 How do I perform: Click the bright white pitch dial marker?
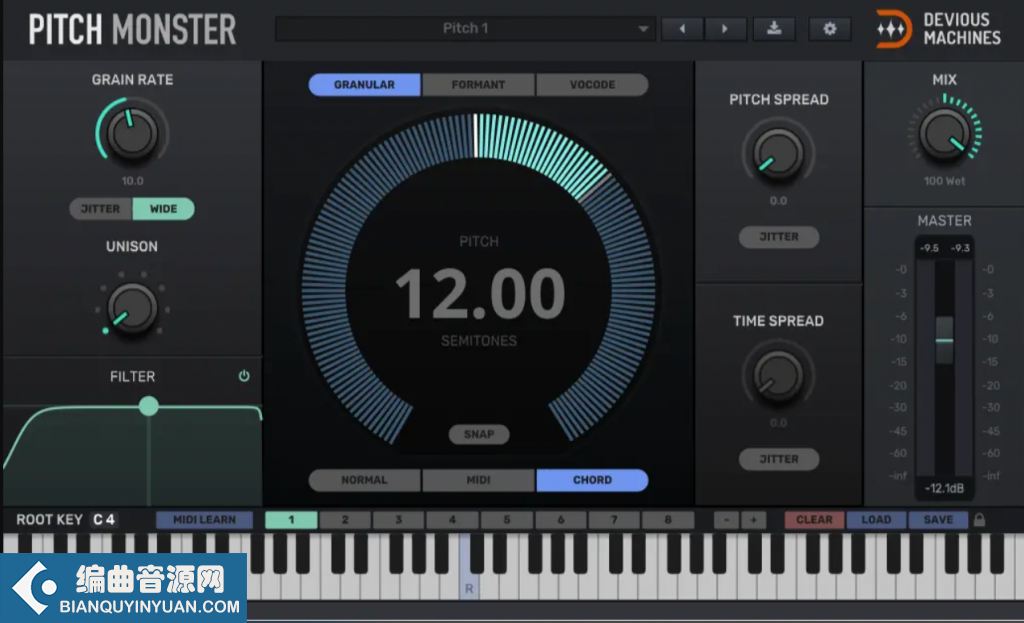tap(475, 136)
